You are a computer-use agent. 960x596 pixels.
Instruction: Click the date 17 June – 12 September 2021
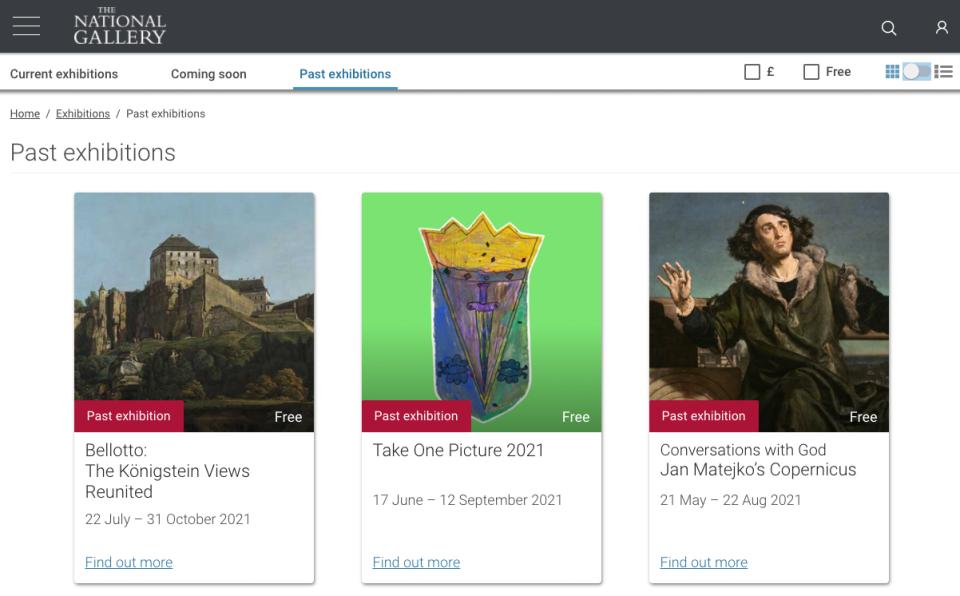coord(467,500)
